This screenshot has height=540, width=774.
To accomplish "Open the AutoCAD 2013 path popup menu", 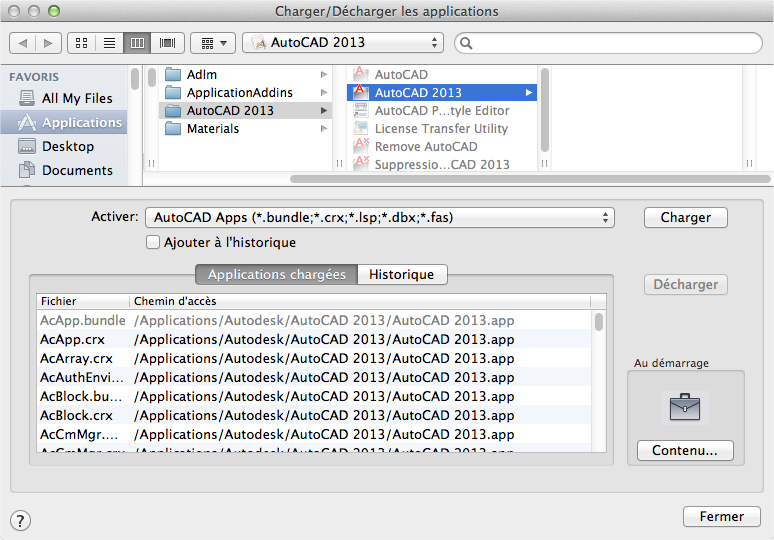I will coord(343,43).
